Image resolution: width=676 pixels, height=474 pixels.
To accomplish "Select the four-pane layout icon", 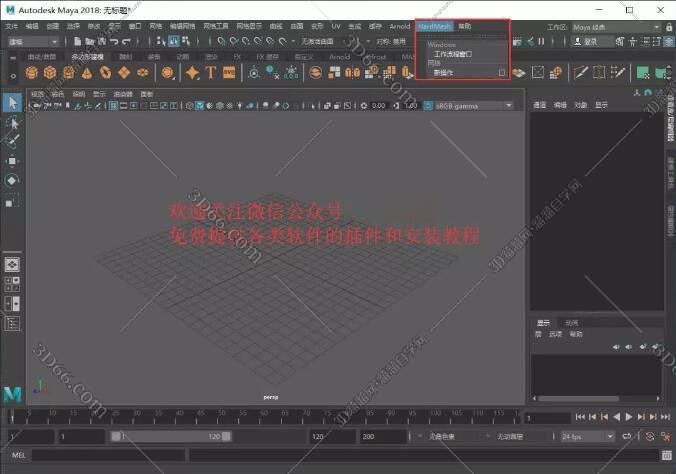I will [12, 284].
